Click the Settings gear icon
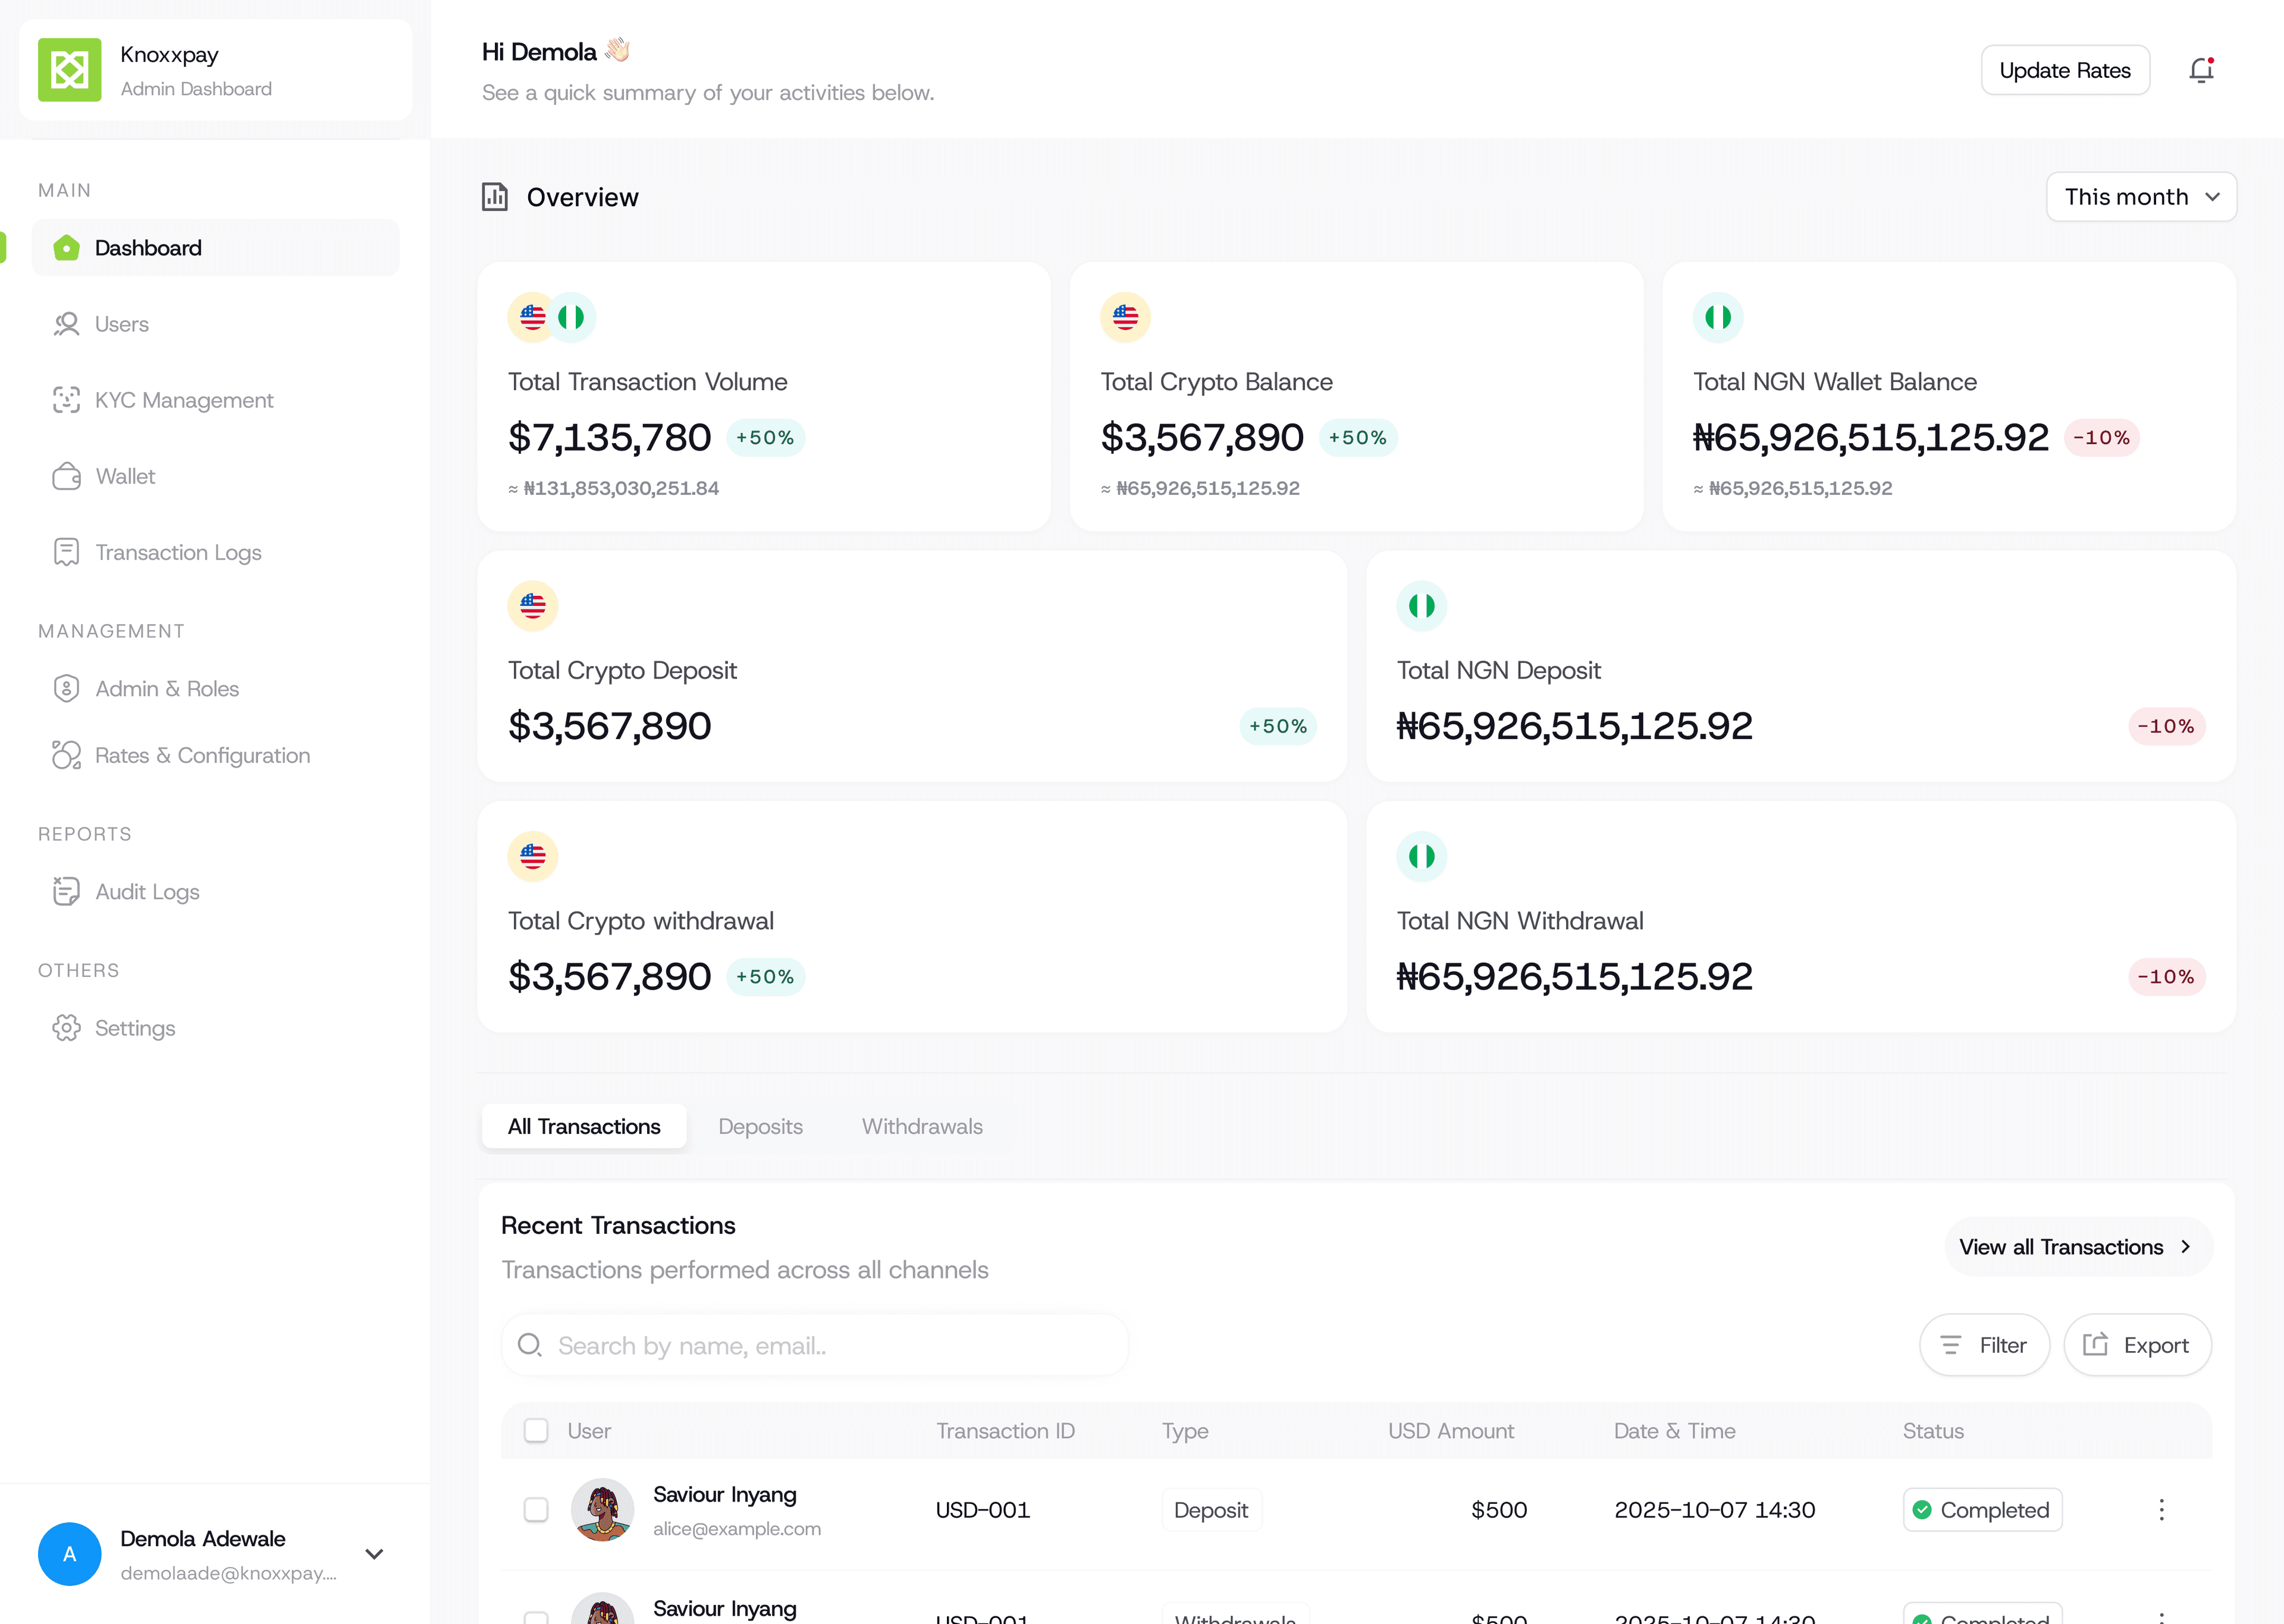Image resolution: width=2284 pixels, height=1624 pixels. pos(66,1028)
